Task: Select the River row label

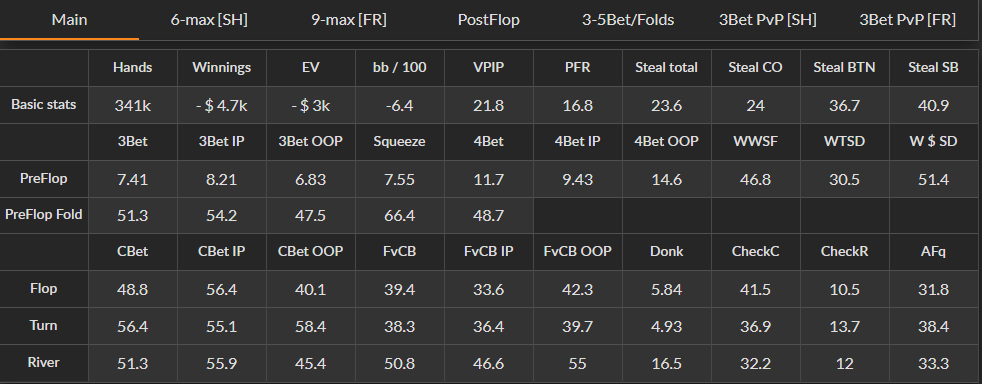Action: [x=44, y=363]
